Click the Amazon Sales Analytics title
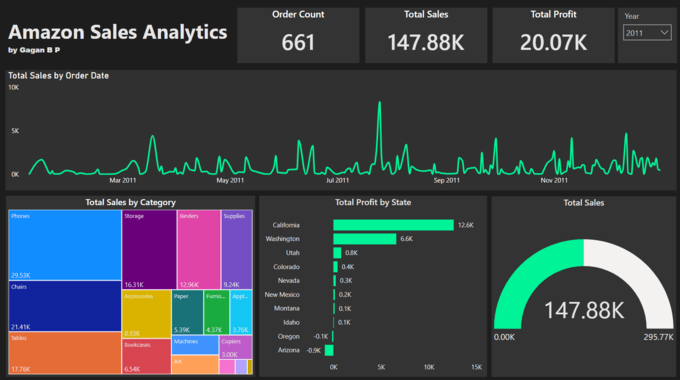Screen dimensions: 680x380 click(118, 32)
